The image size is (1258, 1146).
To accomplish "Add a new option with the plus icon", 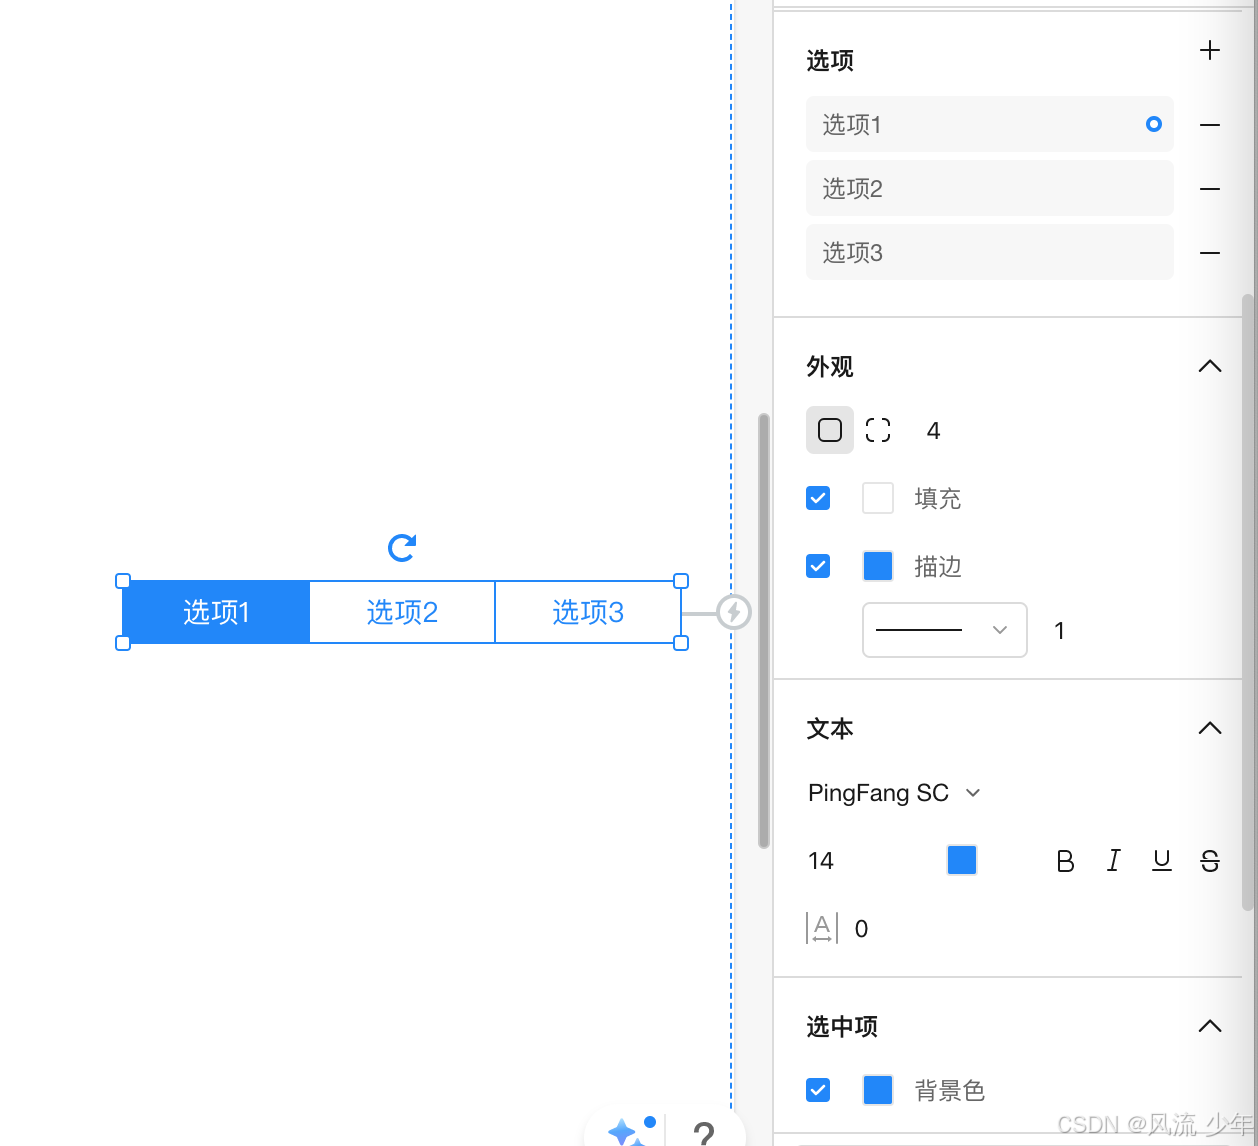I will [1210, 50].
